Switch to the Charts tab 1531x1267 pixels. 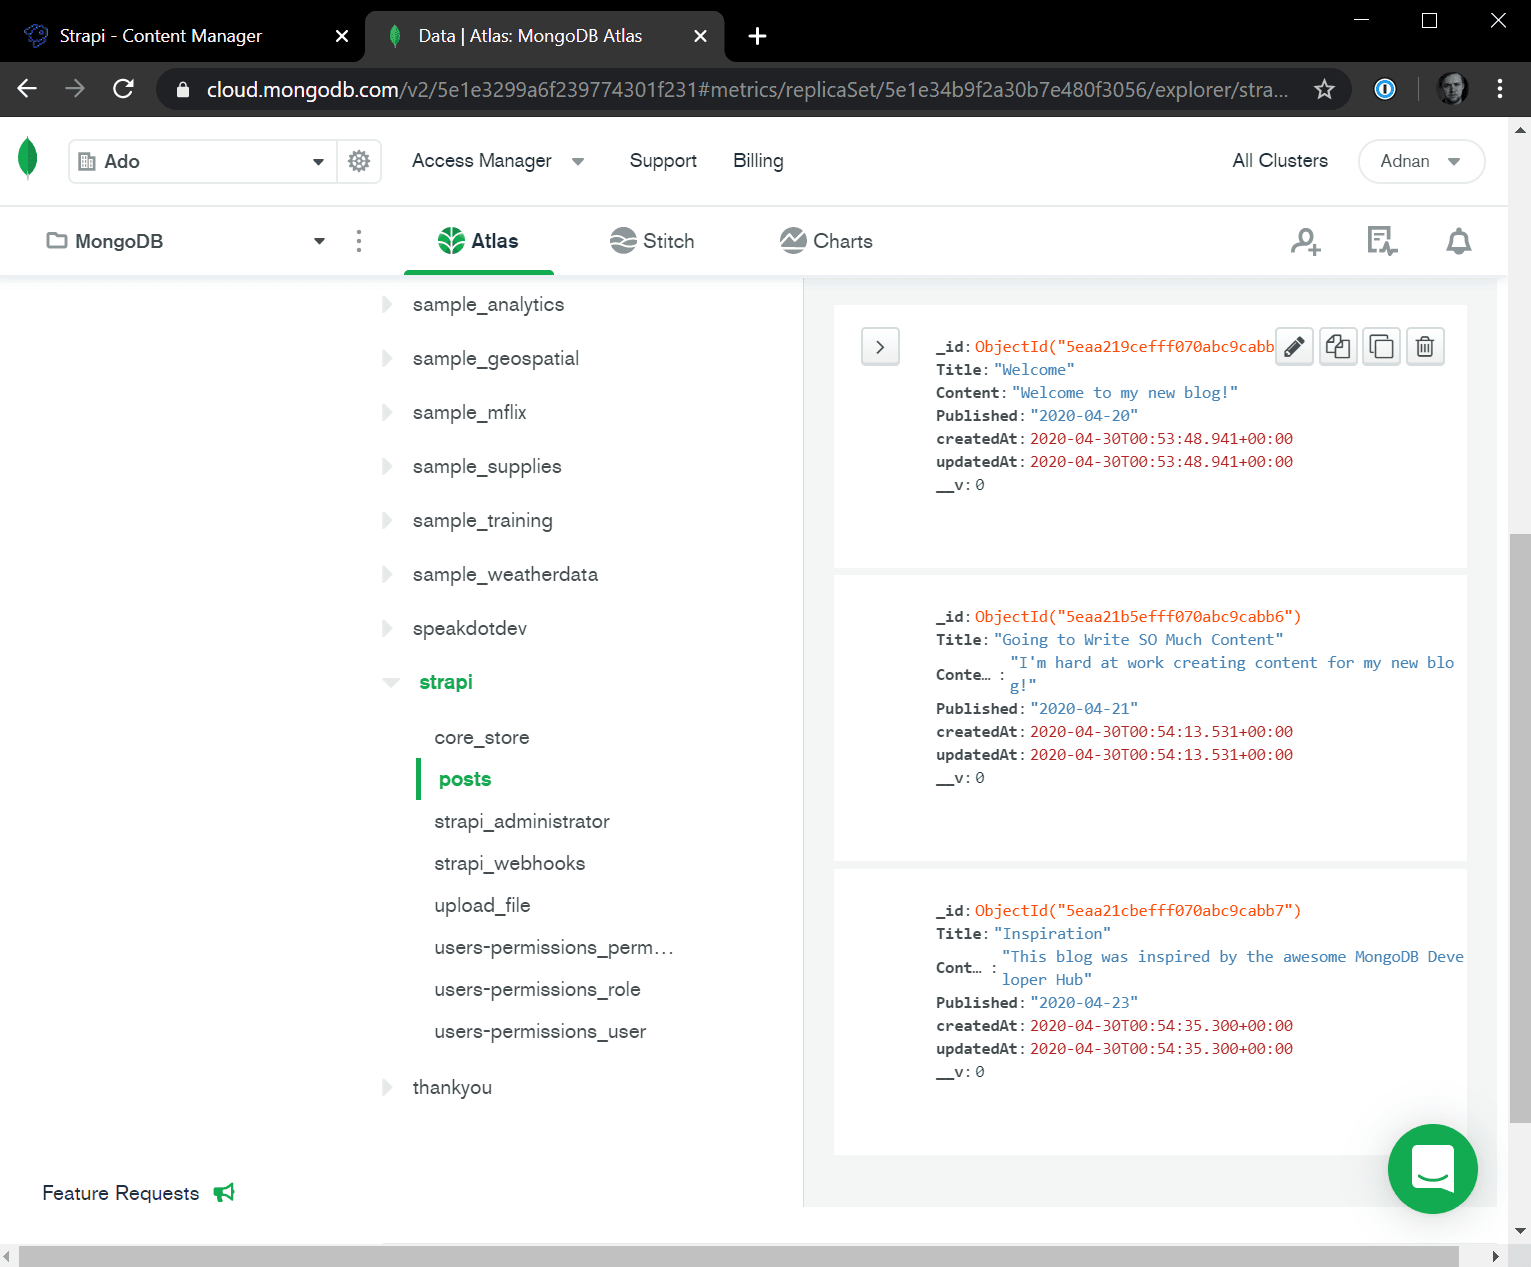point(826,241)
